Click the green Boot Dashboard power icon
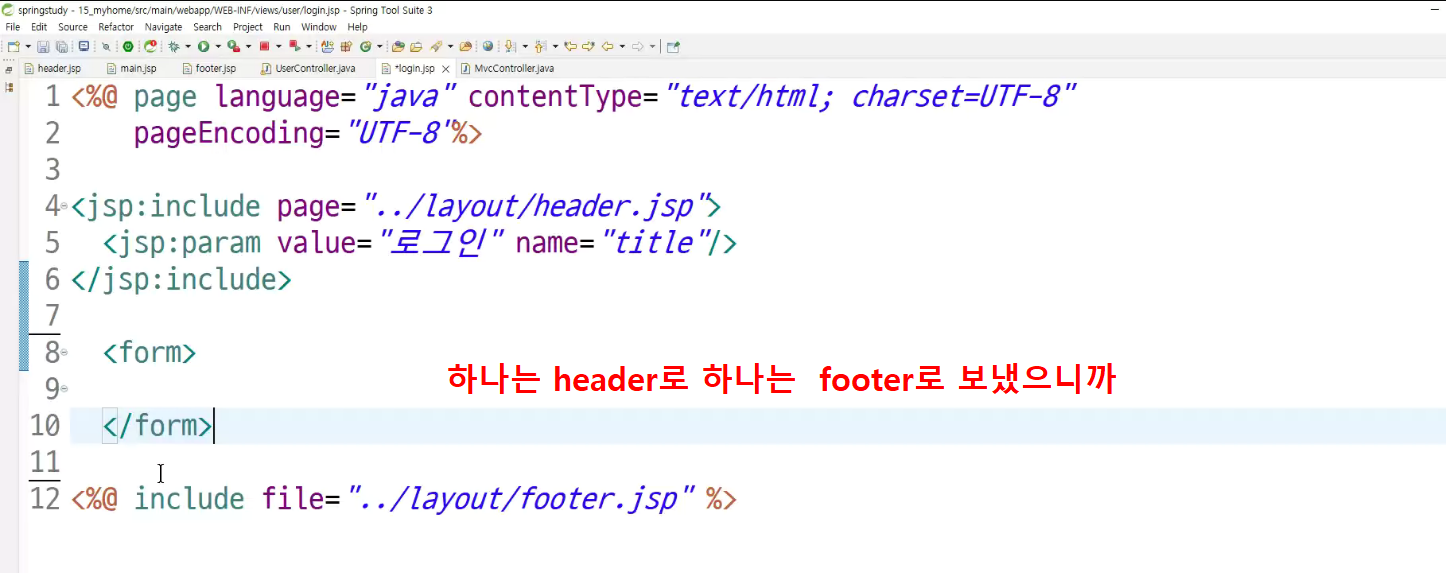 128,46
